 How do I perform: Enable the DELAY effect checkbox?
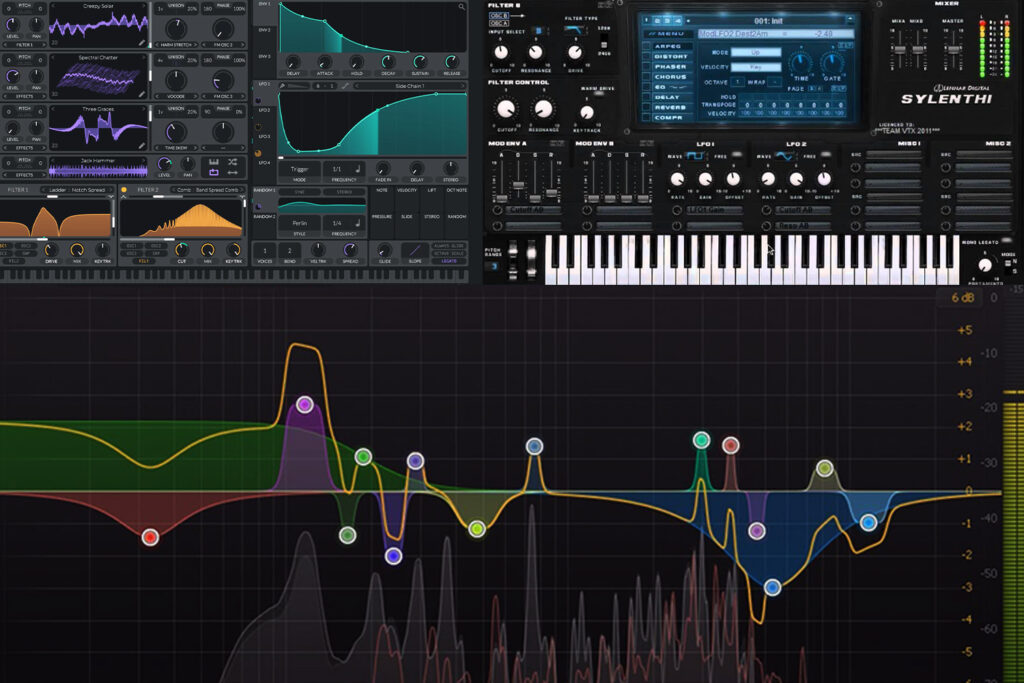[647, 97]
